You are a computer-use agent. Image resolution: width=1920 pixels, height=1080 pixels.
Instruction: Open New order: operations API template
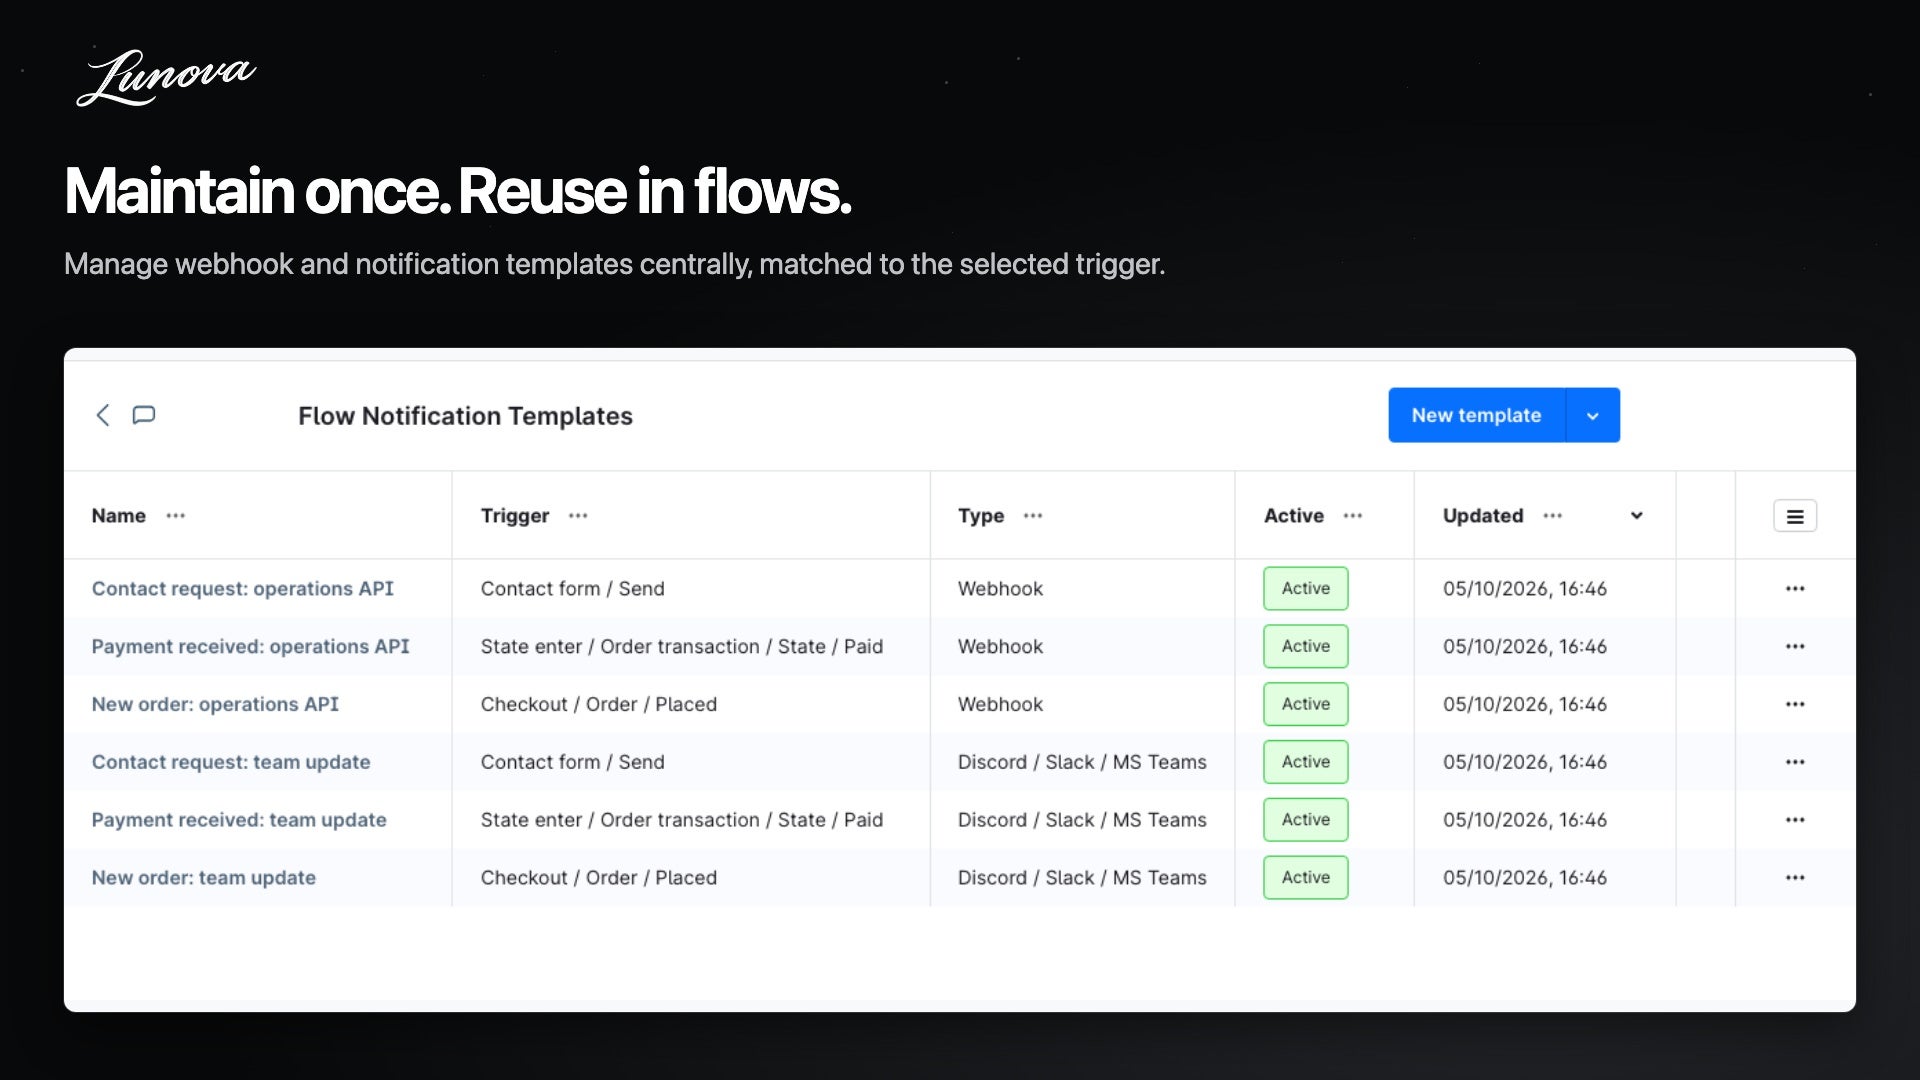215,705
